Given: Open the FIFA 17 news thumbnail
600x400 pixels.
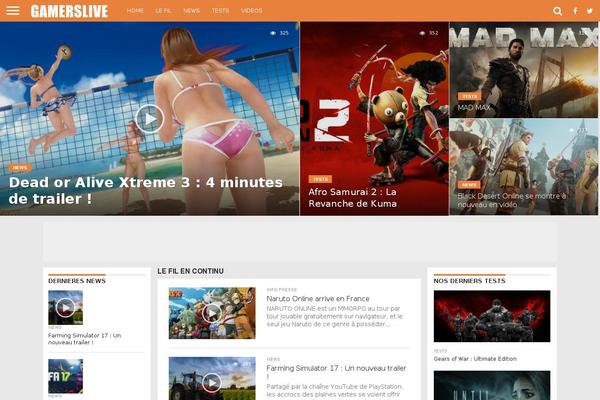Looking at the screenshot, I should (65, 376).
